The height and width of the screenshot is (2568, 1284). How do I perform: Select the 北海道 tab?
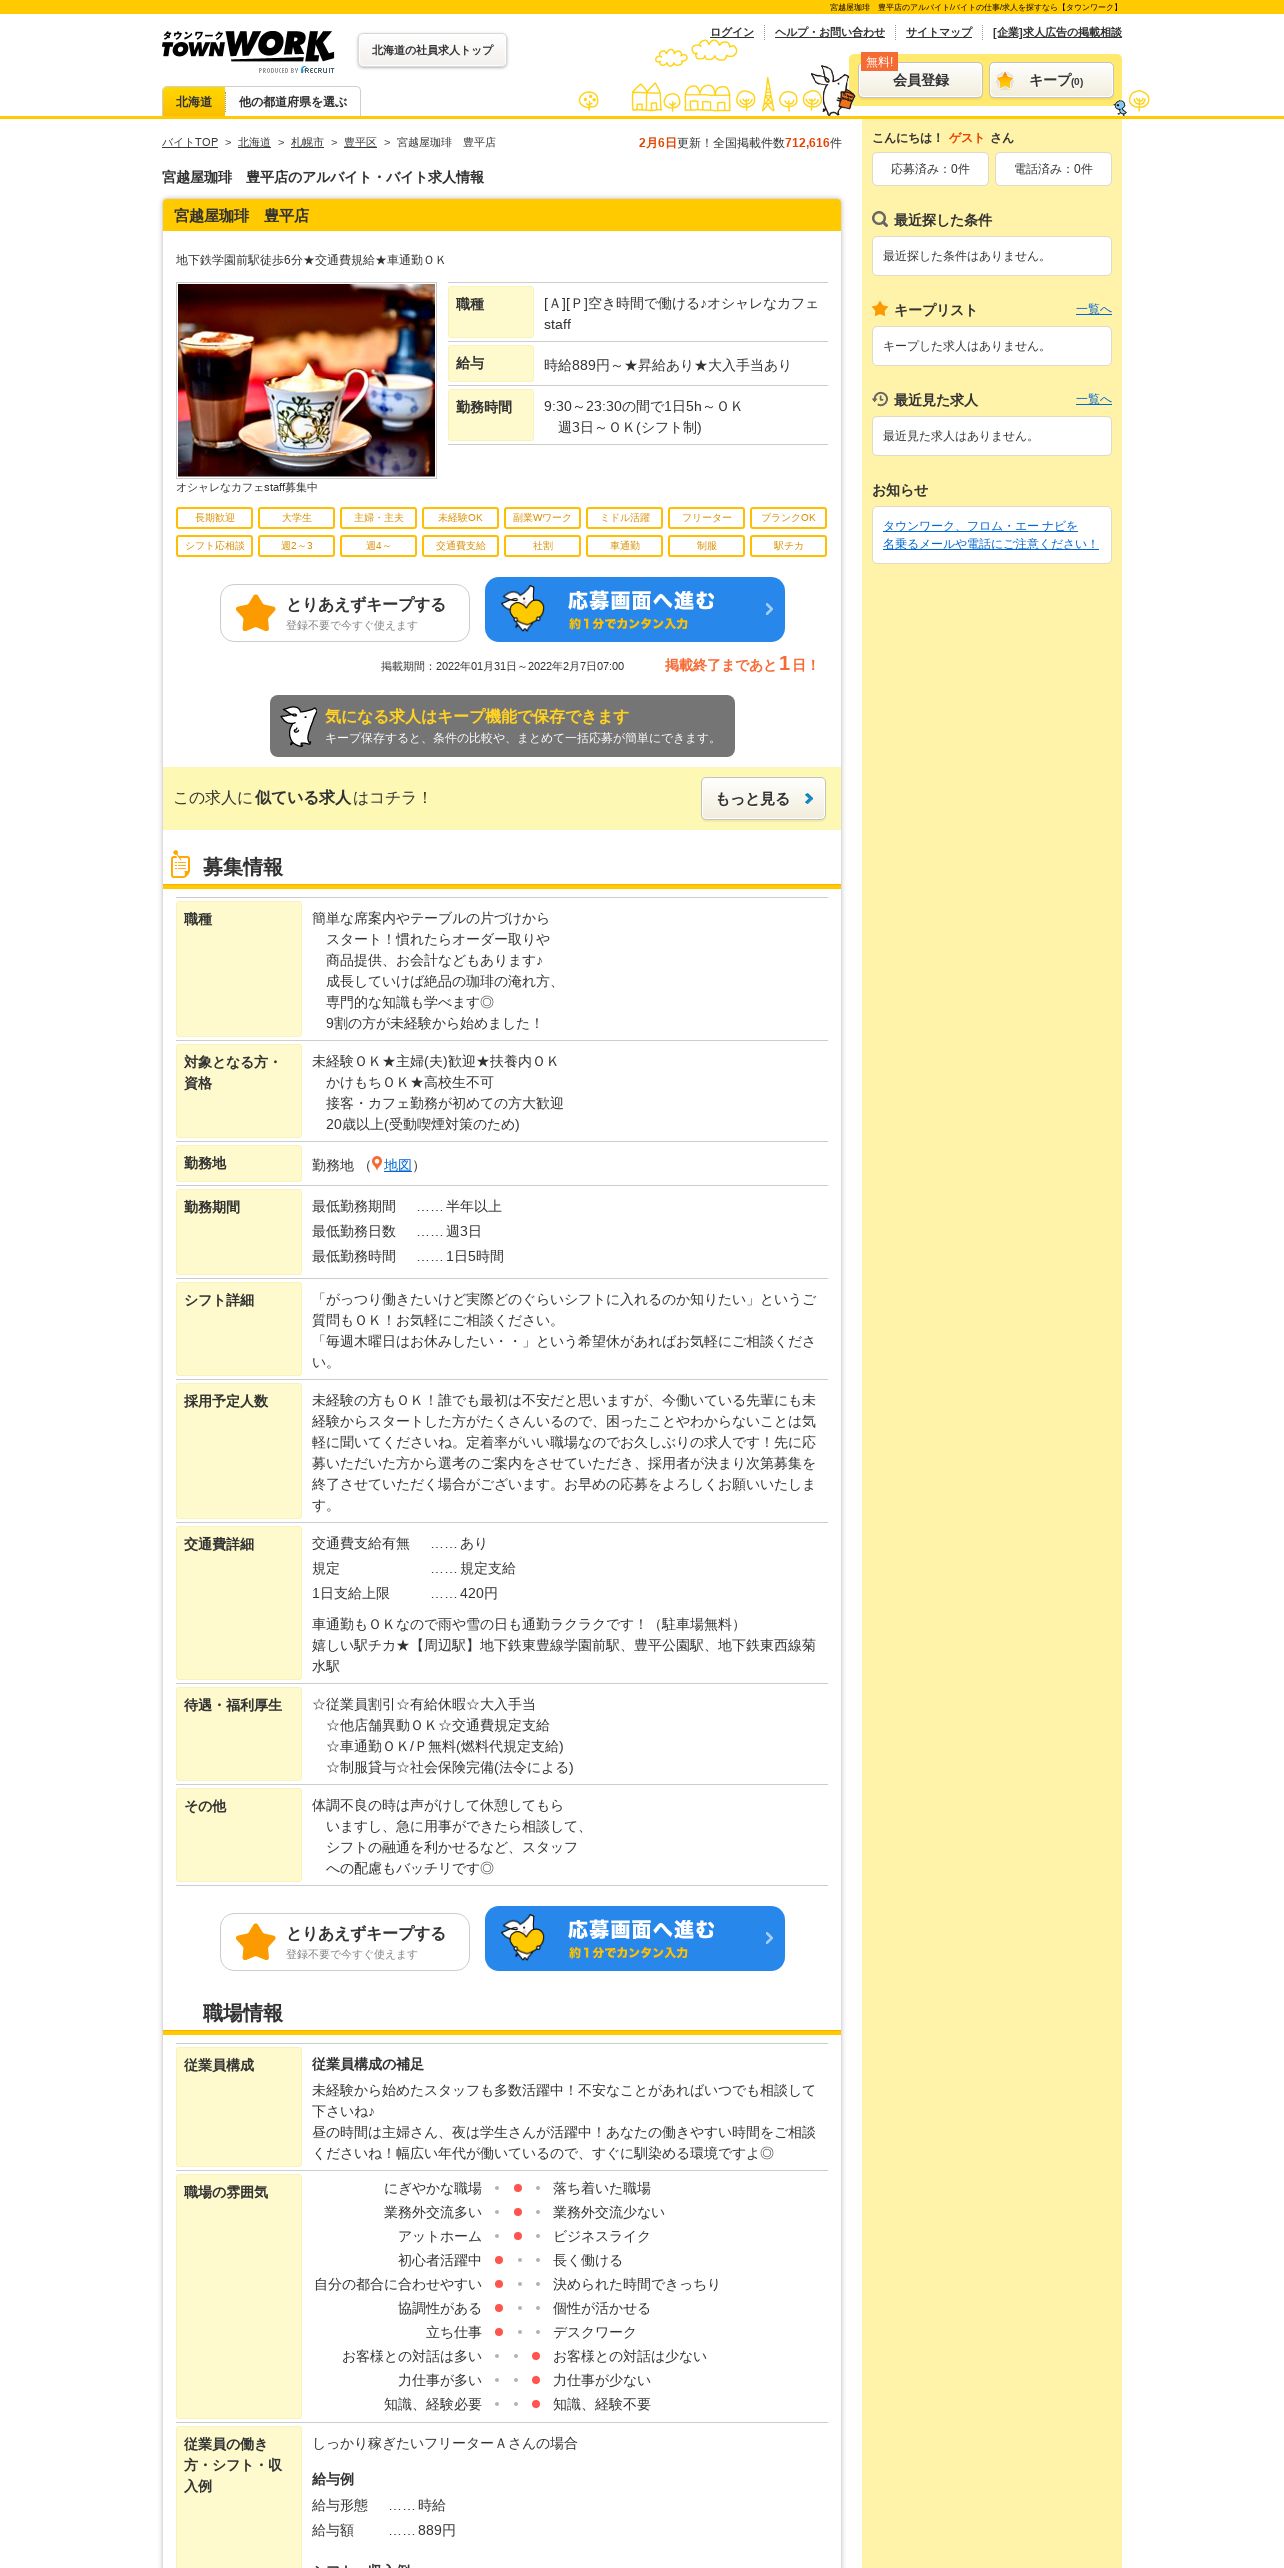[193, 102]
